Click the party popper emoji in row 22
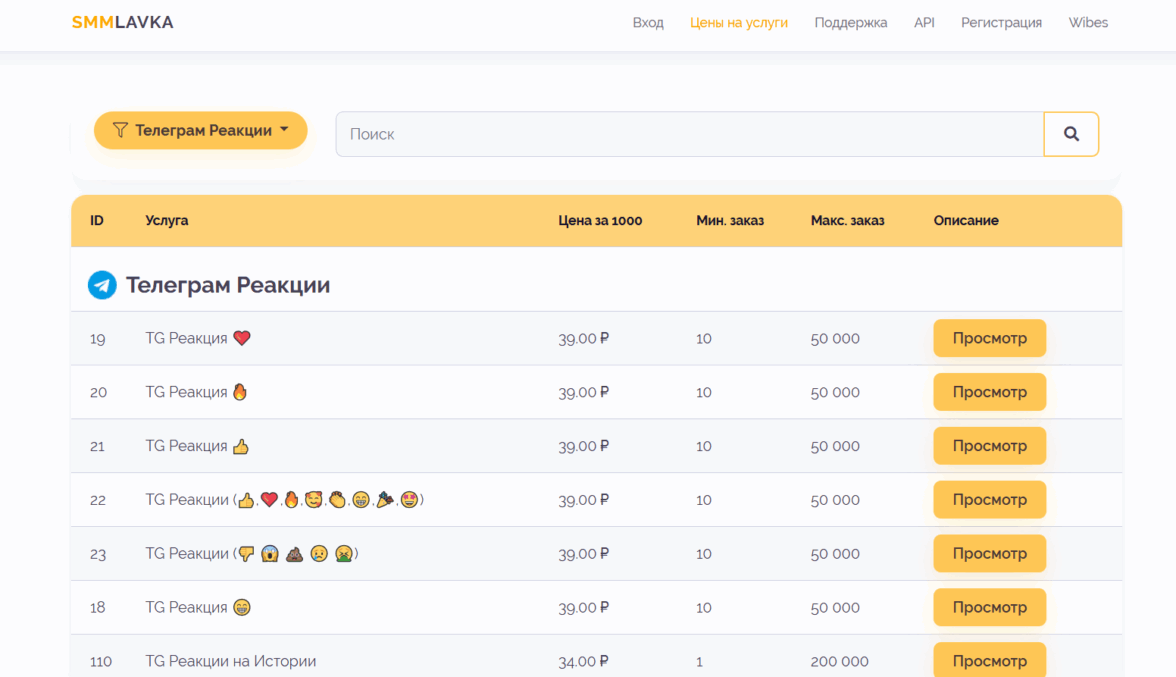The image size is (1176, 677). pos(385,499)
